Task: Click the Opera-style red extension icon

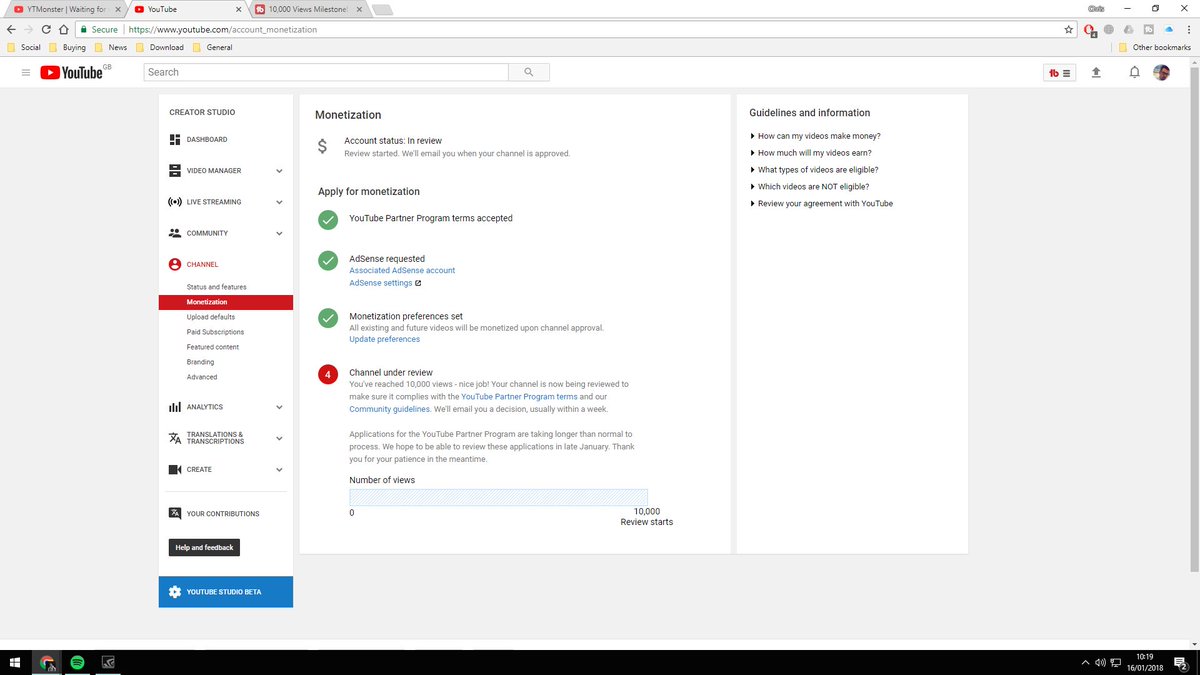Action: [1090, 30]
